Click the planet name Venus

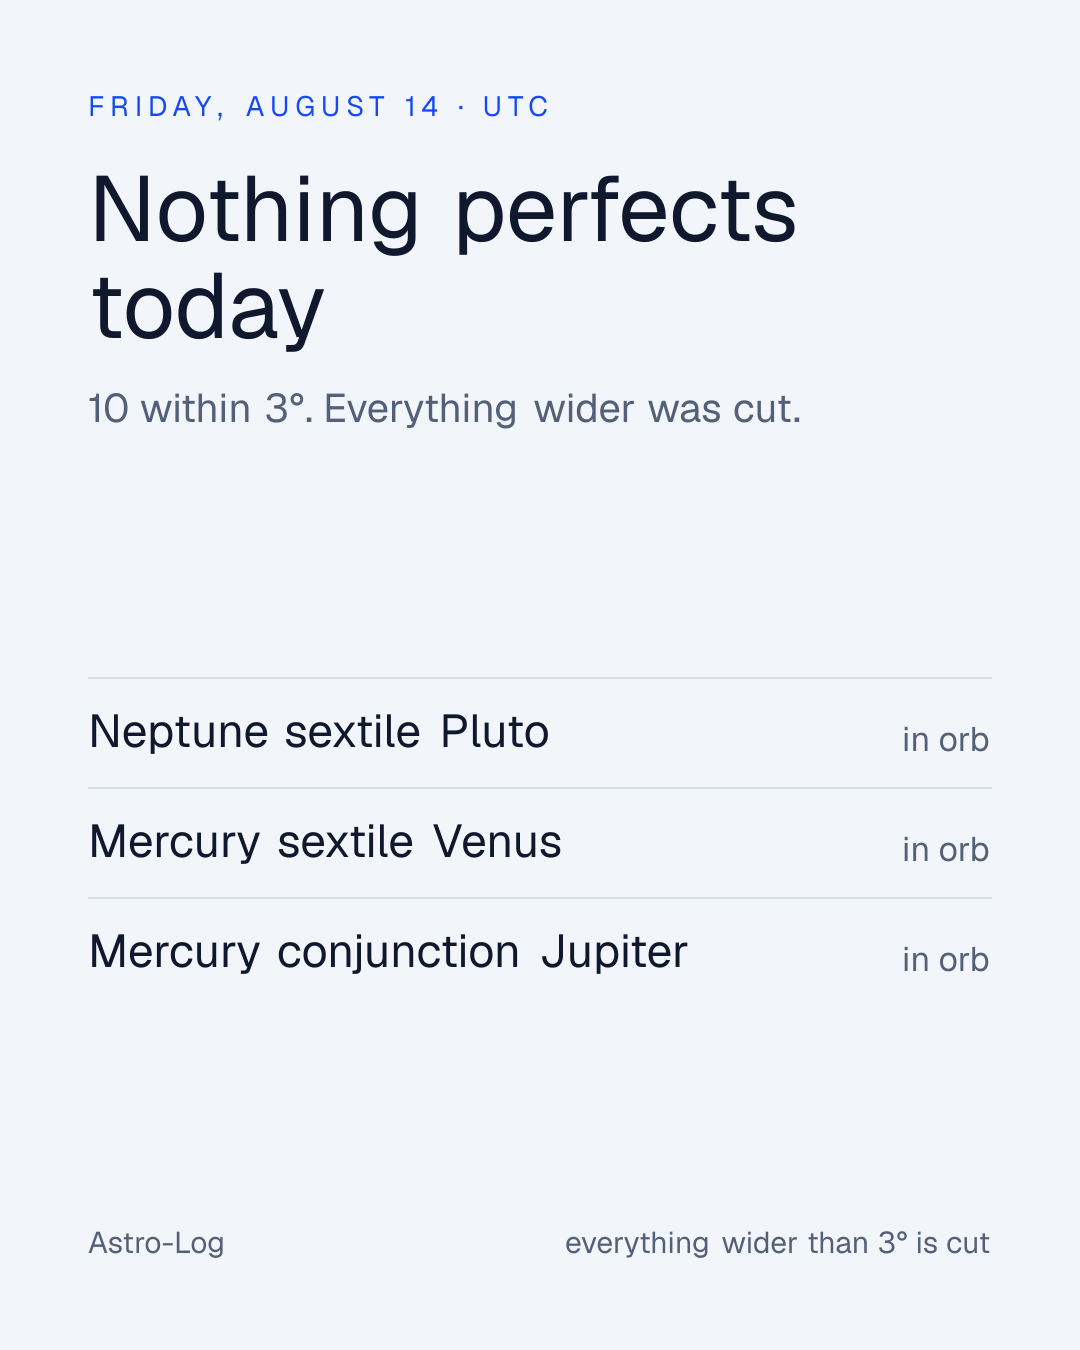pyautogui.click(x=498, y=842)
